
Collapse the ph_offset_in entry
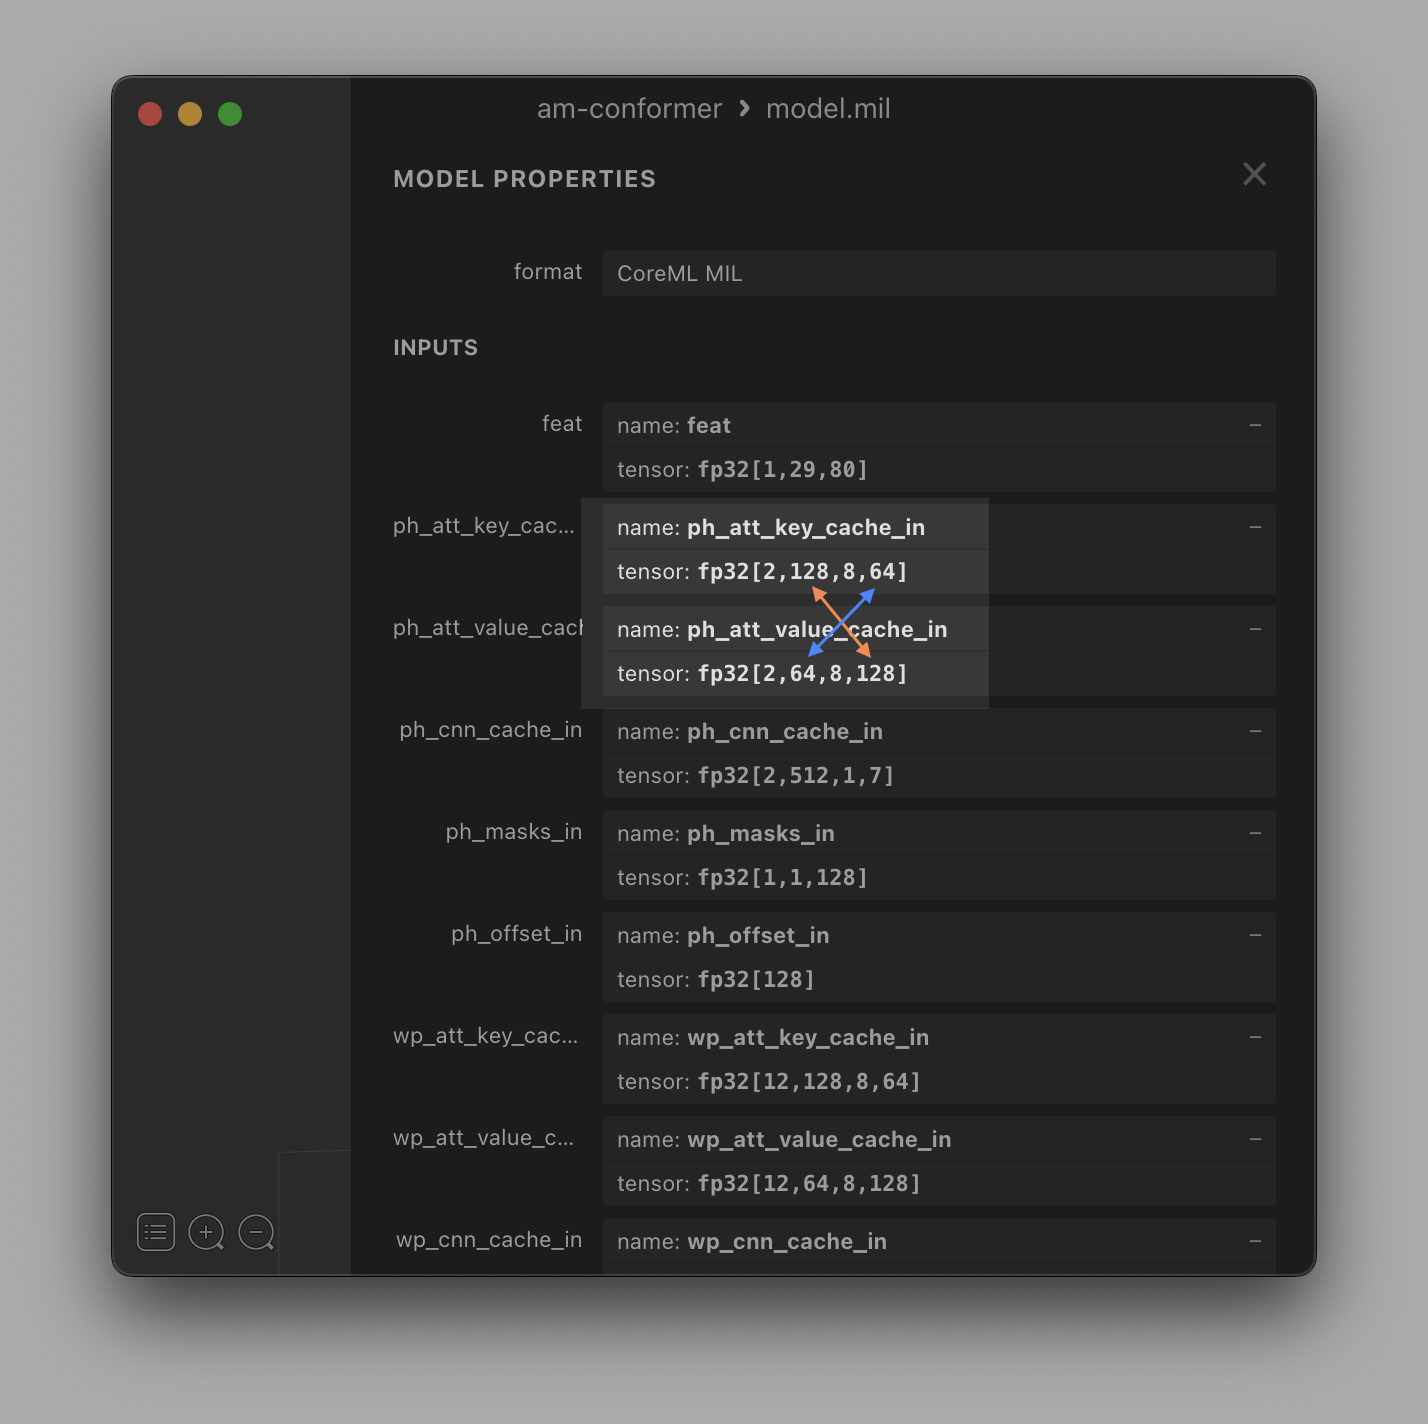click(1255, 935)
